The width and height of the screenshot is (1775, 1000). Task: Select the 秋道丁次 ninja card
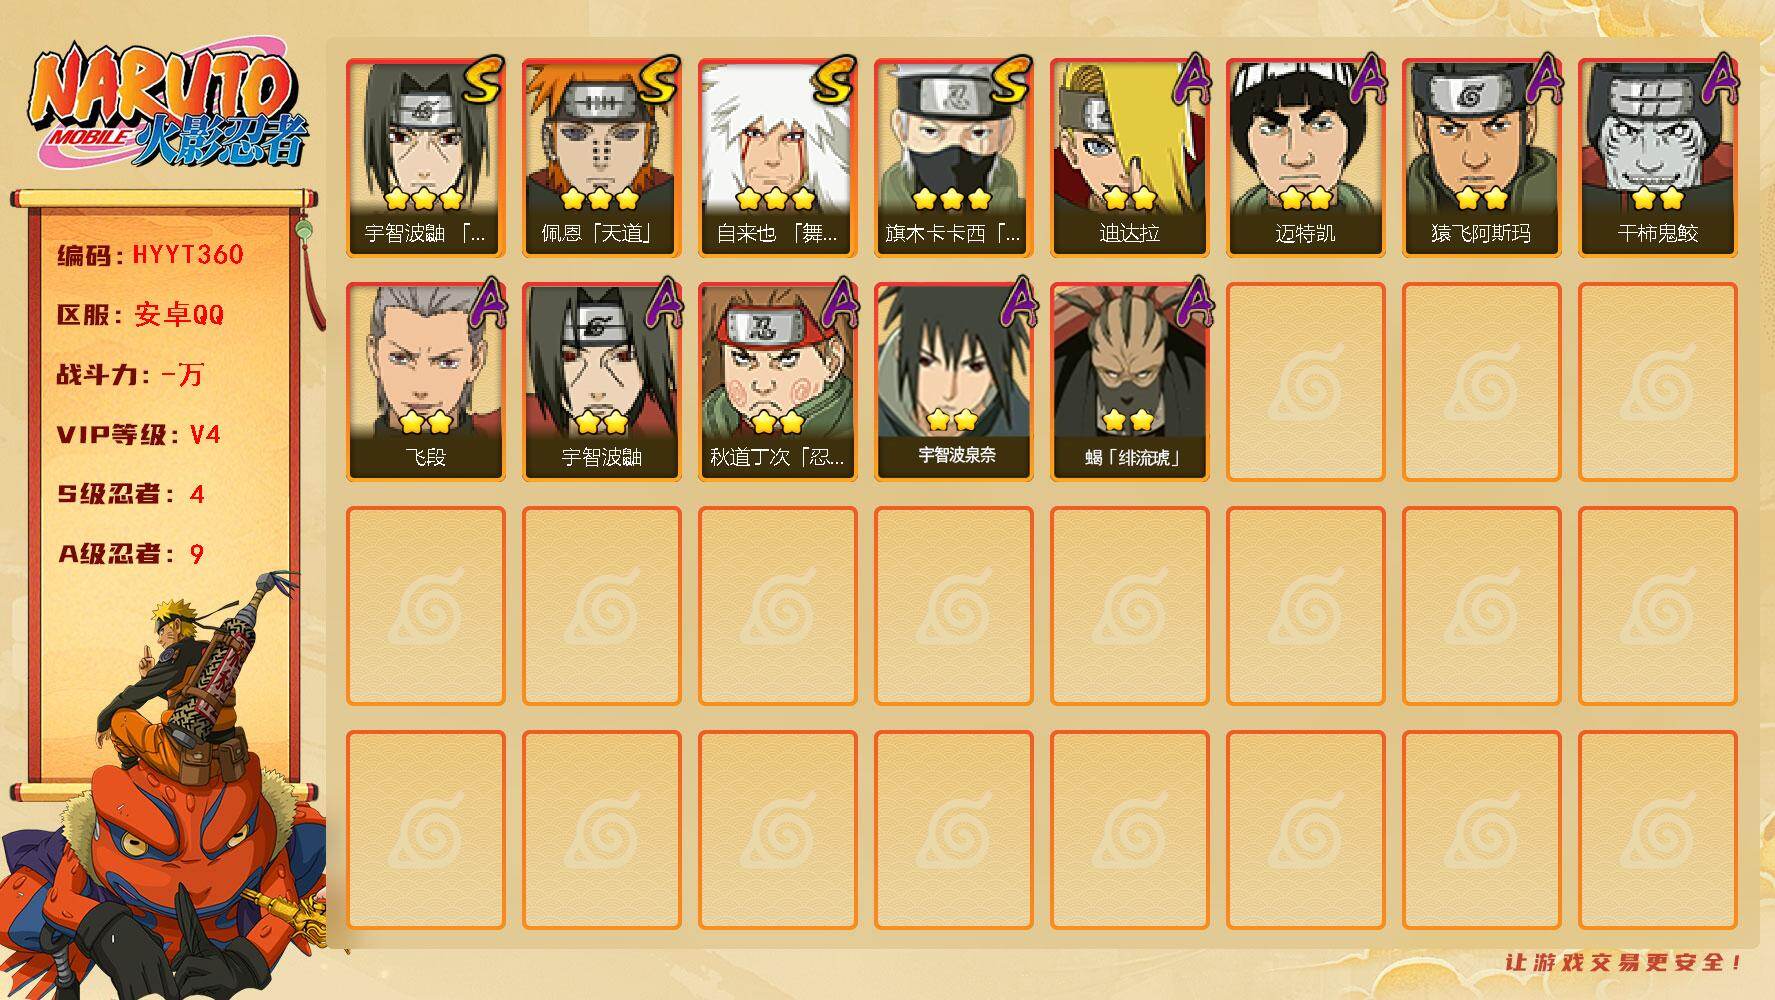tap(777, 382)
